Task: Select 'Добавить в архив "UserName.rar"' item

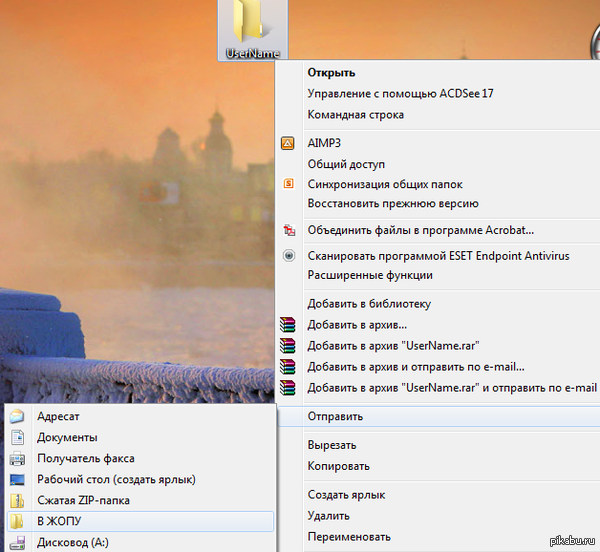Action: tap(393, 346)
